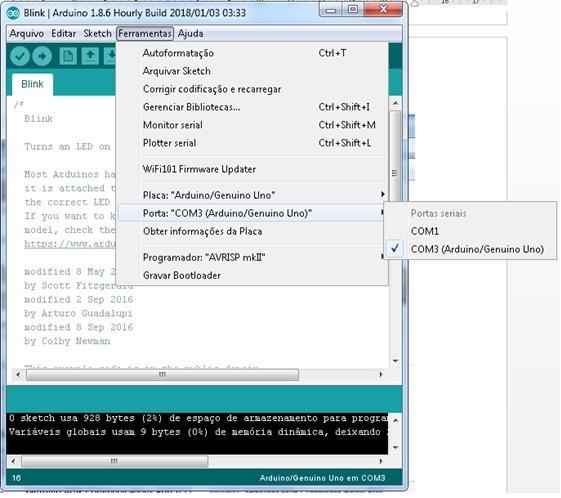Click the console horizontal scrollbar thumb
This screenshot has height=498, width=561.
(x=114, y=461)
